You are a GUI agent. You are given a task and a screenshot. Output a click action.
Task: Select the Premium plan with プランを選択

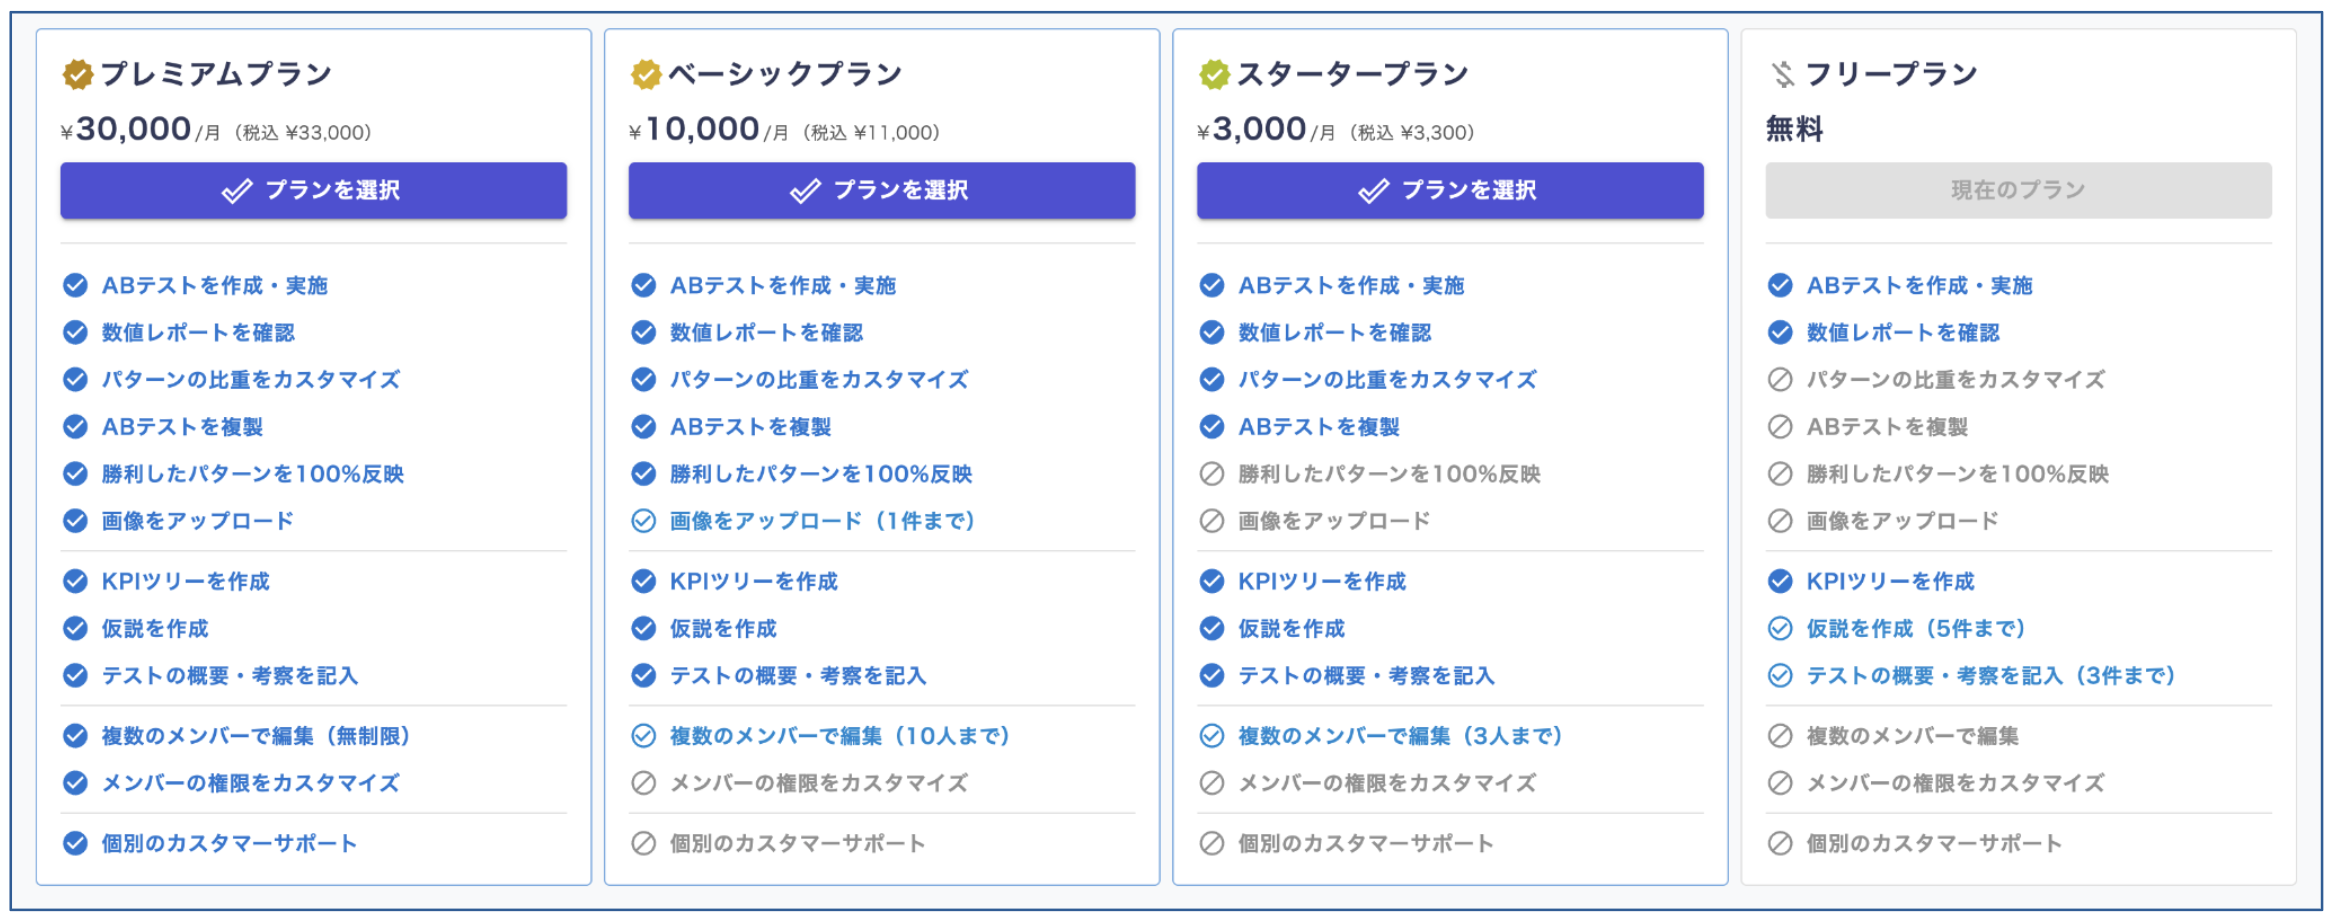pos(313,190)
